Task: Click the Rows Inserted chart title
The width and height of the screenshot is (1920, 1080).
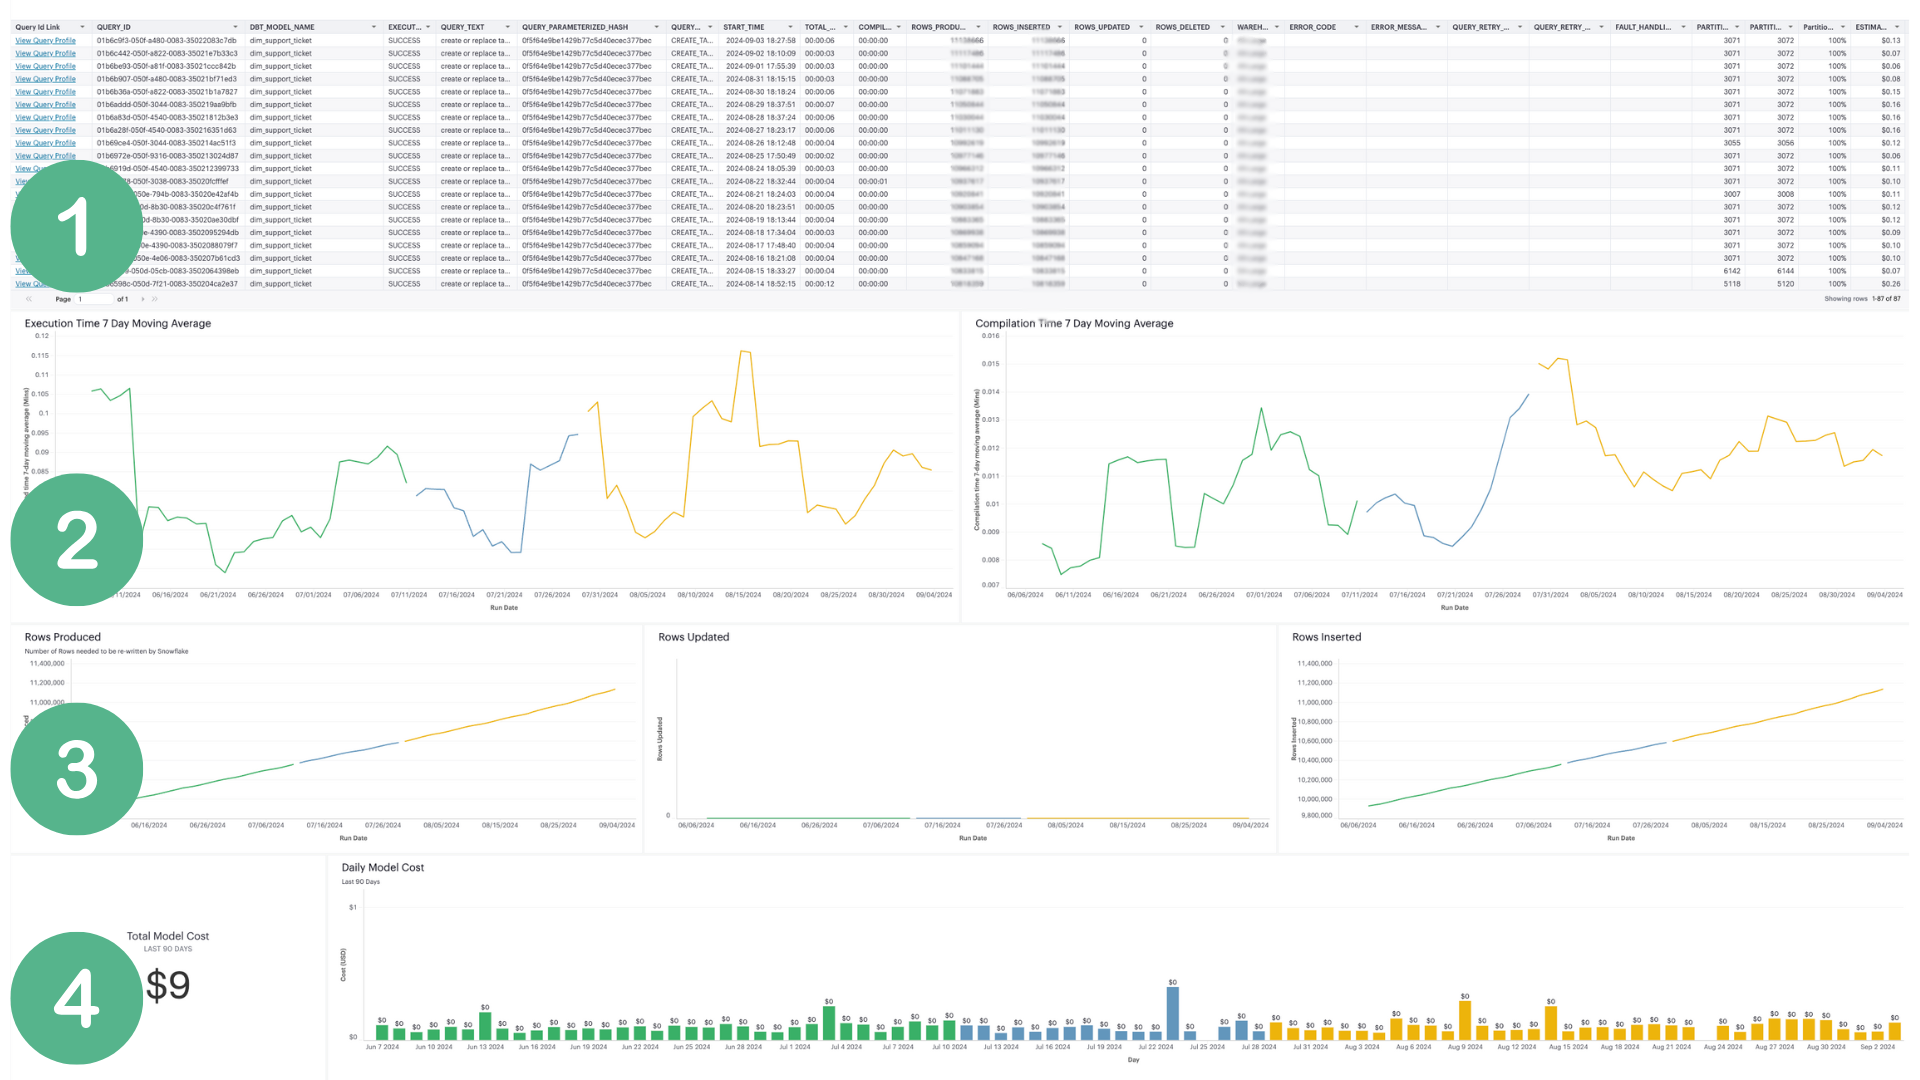Action: (1326, 637)
